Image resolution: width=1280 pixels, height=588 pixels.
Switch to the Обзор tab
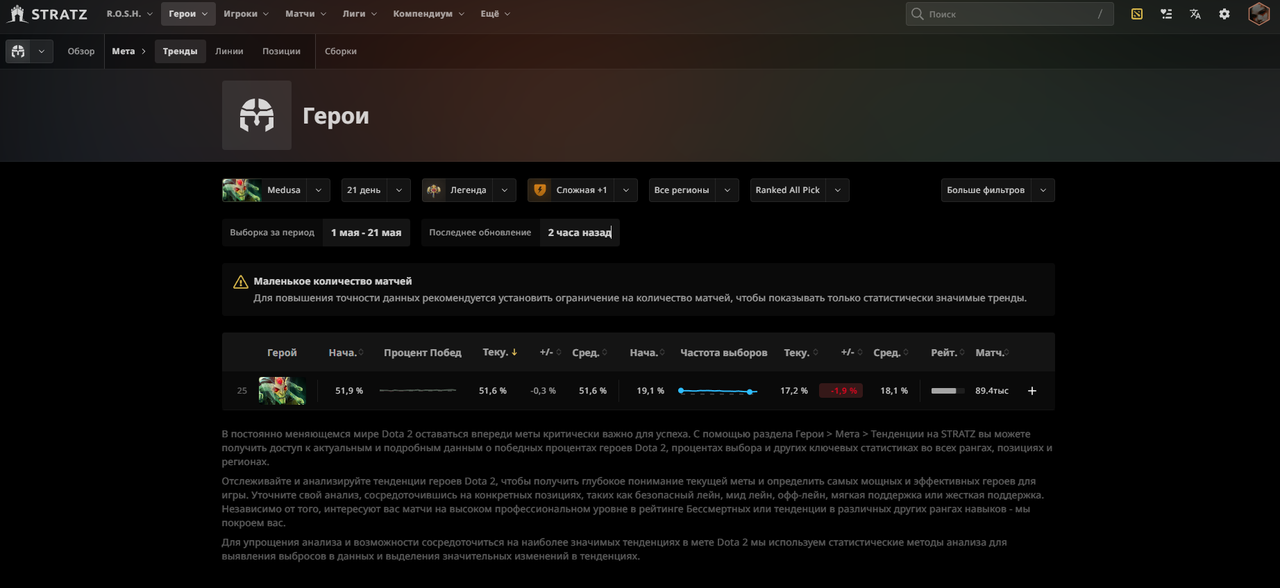coord(81,51)
